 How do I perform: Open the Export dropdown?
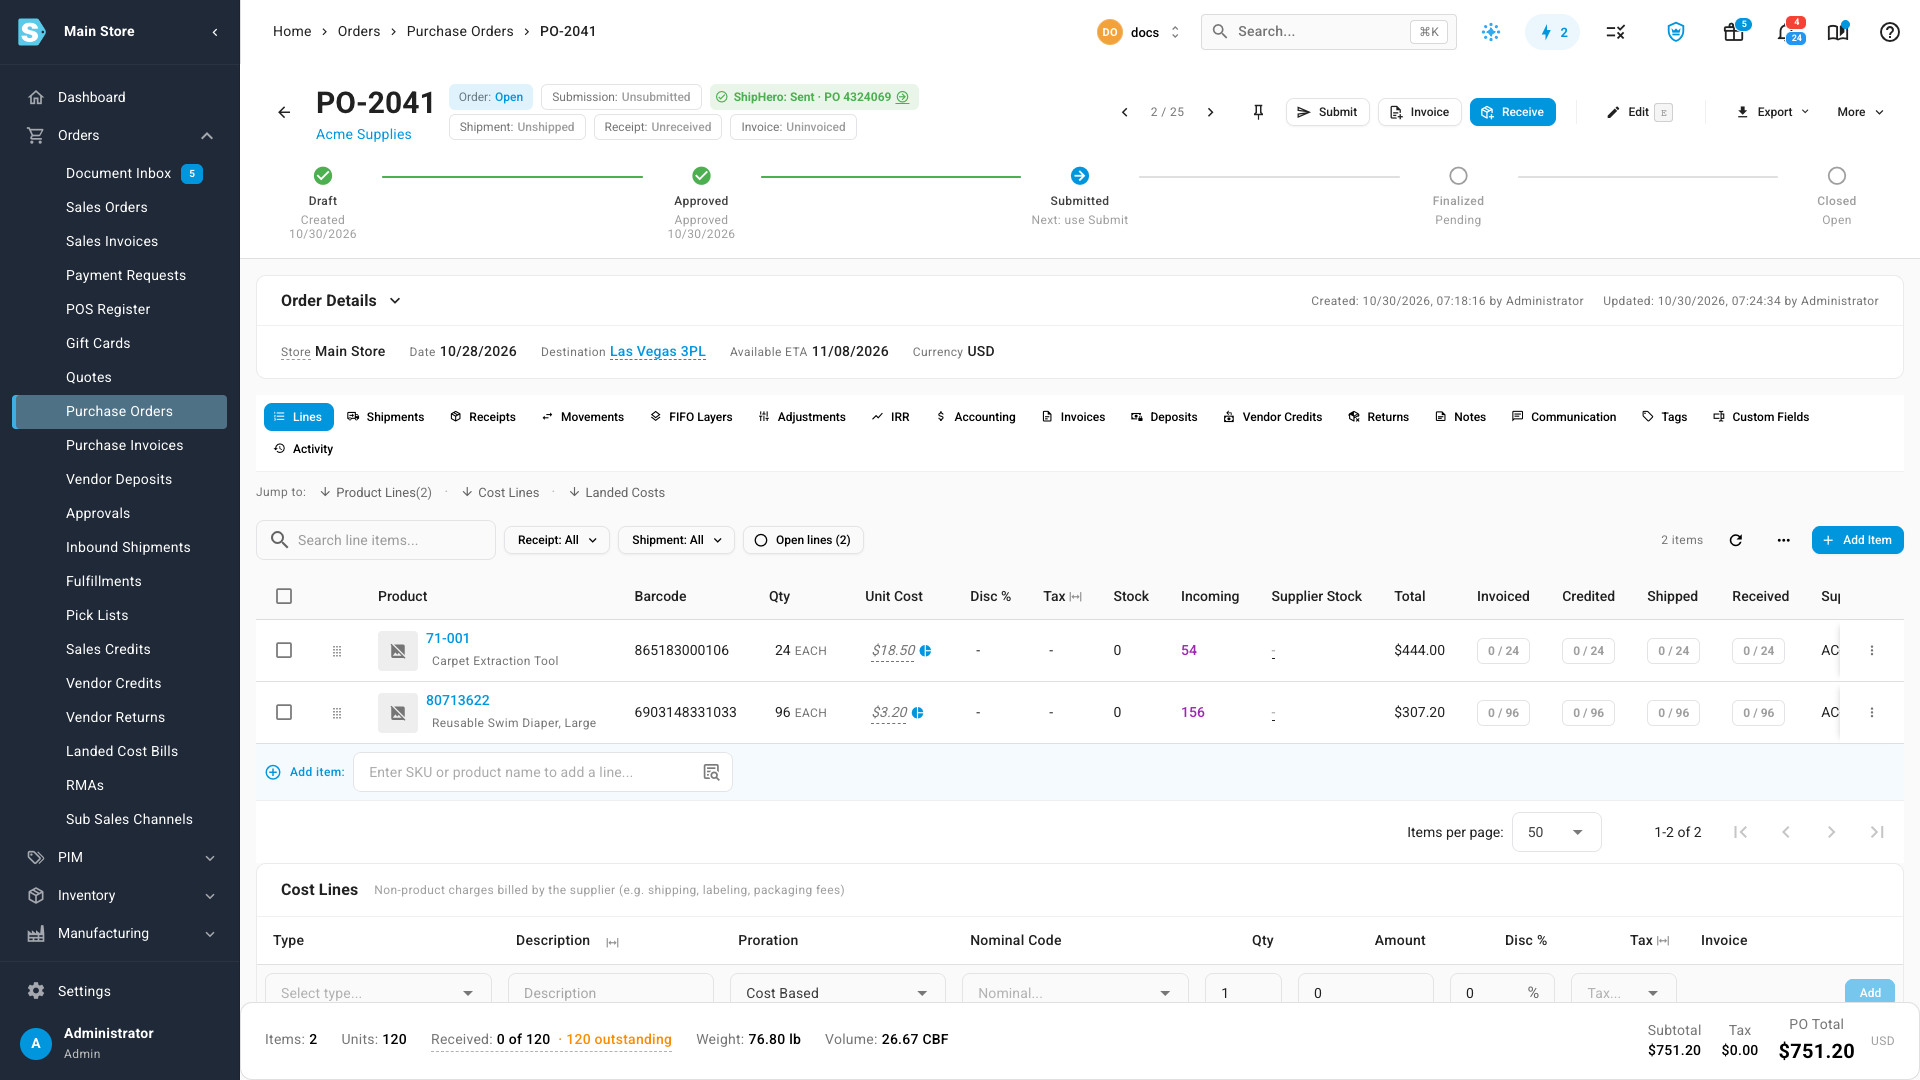(1772, 112)
